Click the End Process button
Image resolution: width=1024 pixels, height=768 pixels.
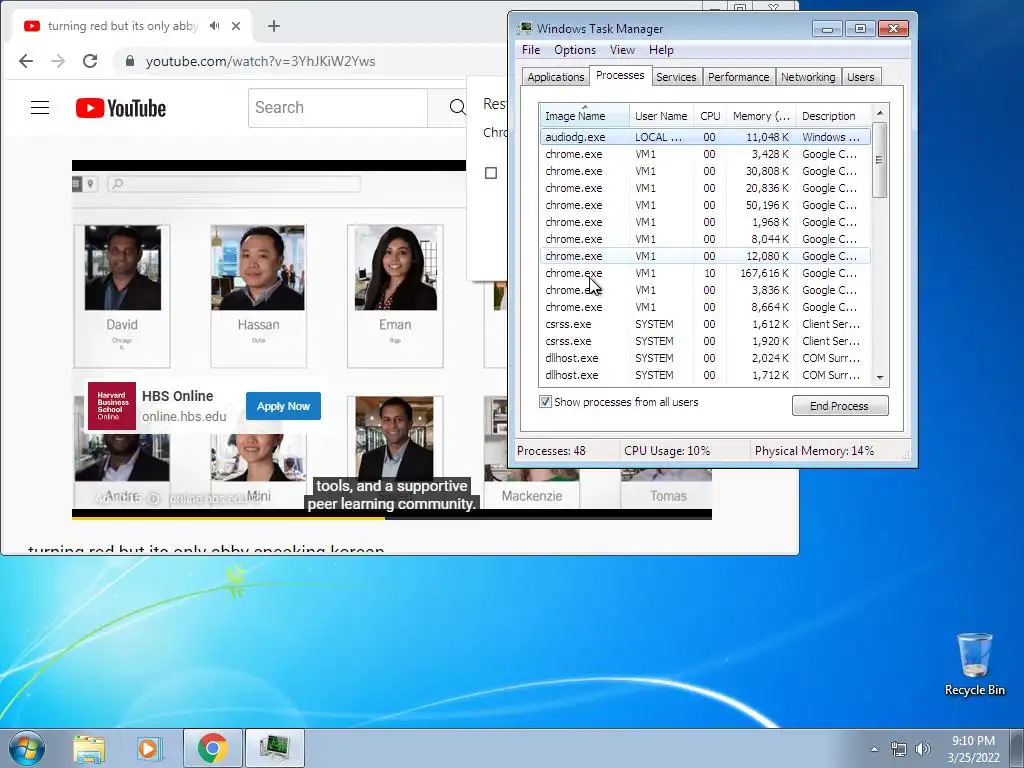click(840, 406)
